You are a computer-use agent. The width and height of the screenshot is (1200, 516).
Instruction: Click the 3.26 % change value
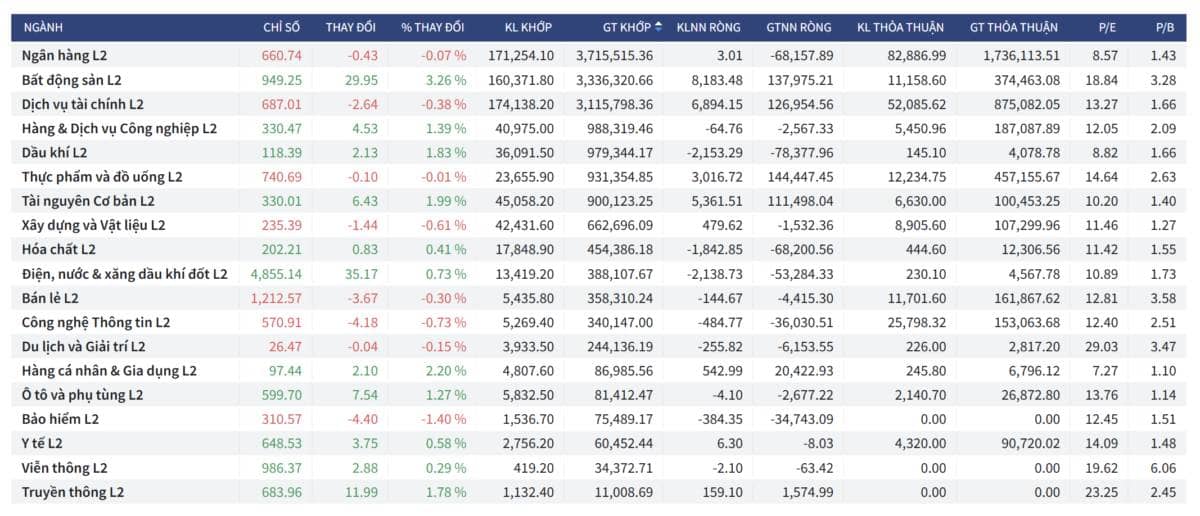click(x=445, y=79)
